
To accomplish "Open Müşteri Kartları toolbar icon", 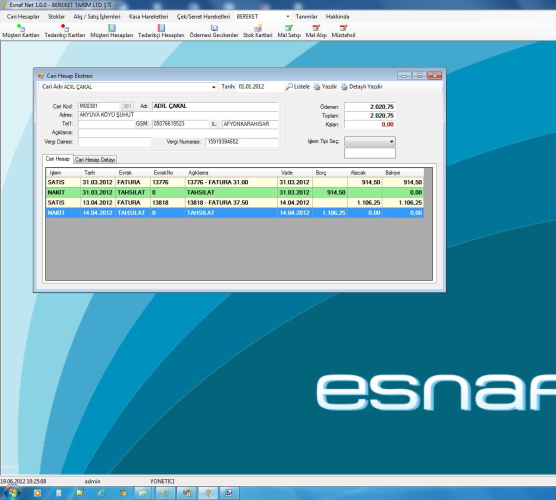I will click(x=21, y=31).
